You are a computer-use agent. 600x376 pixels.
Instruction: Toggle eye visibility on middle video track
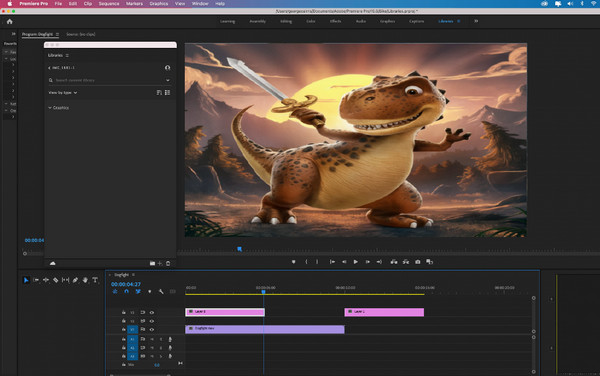[x=152, y=321]
